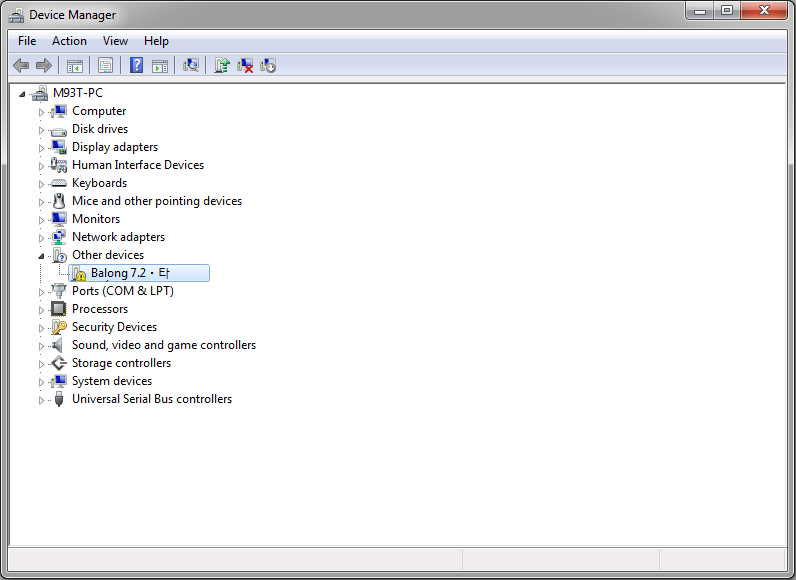The width and height of the screenshot is (796, 580).
Task: Open the File menu
Action: click(x=27, y=41)
